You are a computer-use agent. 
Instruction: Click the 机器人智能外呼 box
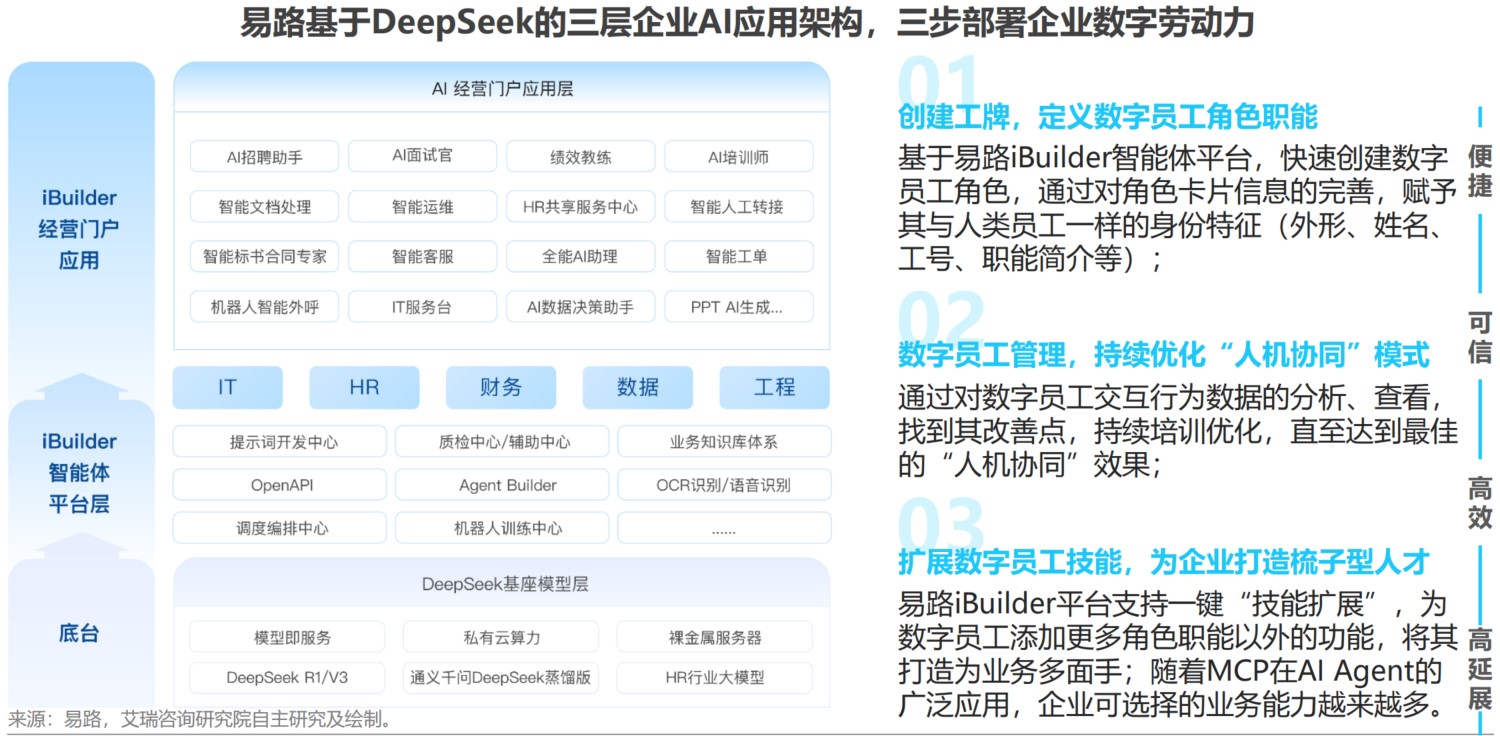264,307
